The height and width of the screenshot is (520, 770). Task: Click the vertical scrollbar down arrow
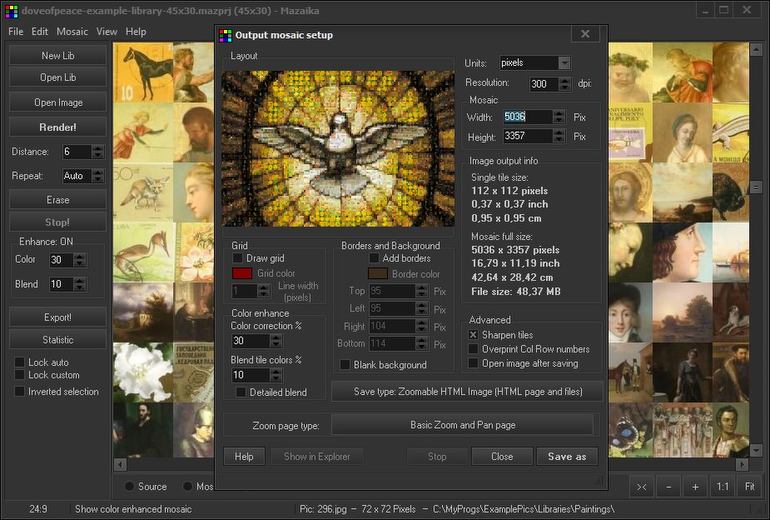click(756, 450)
